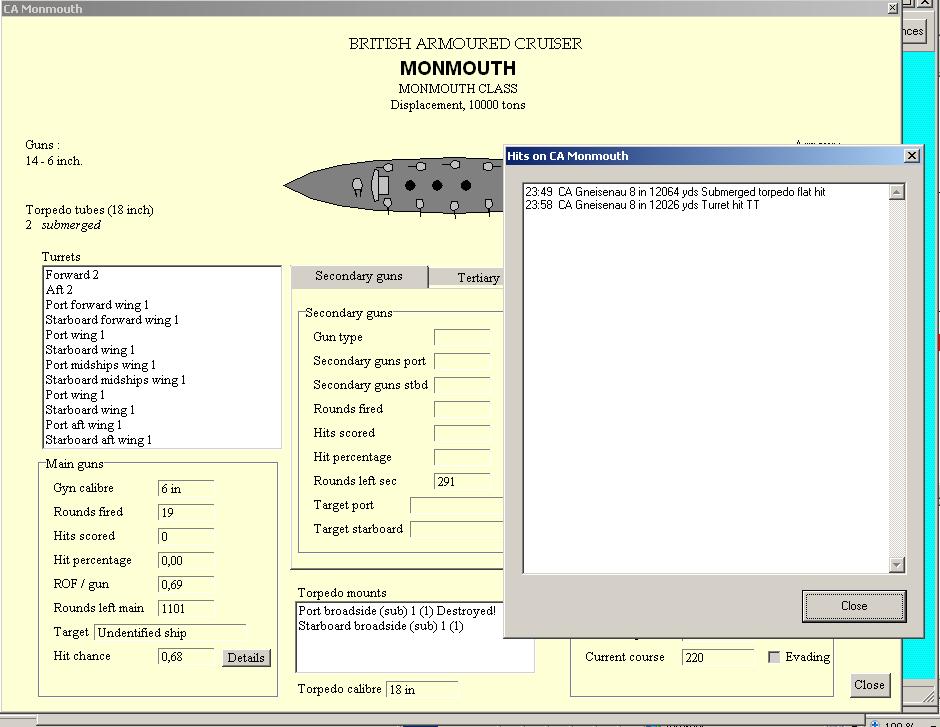The height and width of the screenshot is (727, 940).
Task: Click the middle funnel dot on ship diagram
Action: [x=438, y=185]
